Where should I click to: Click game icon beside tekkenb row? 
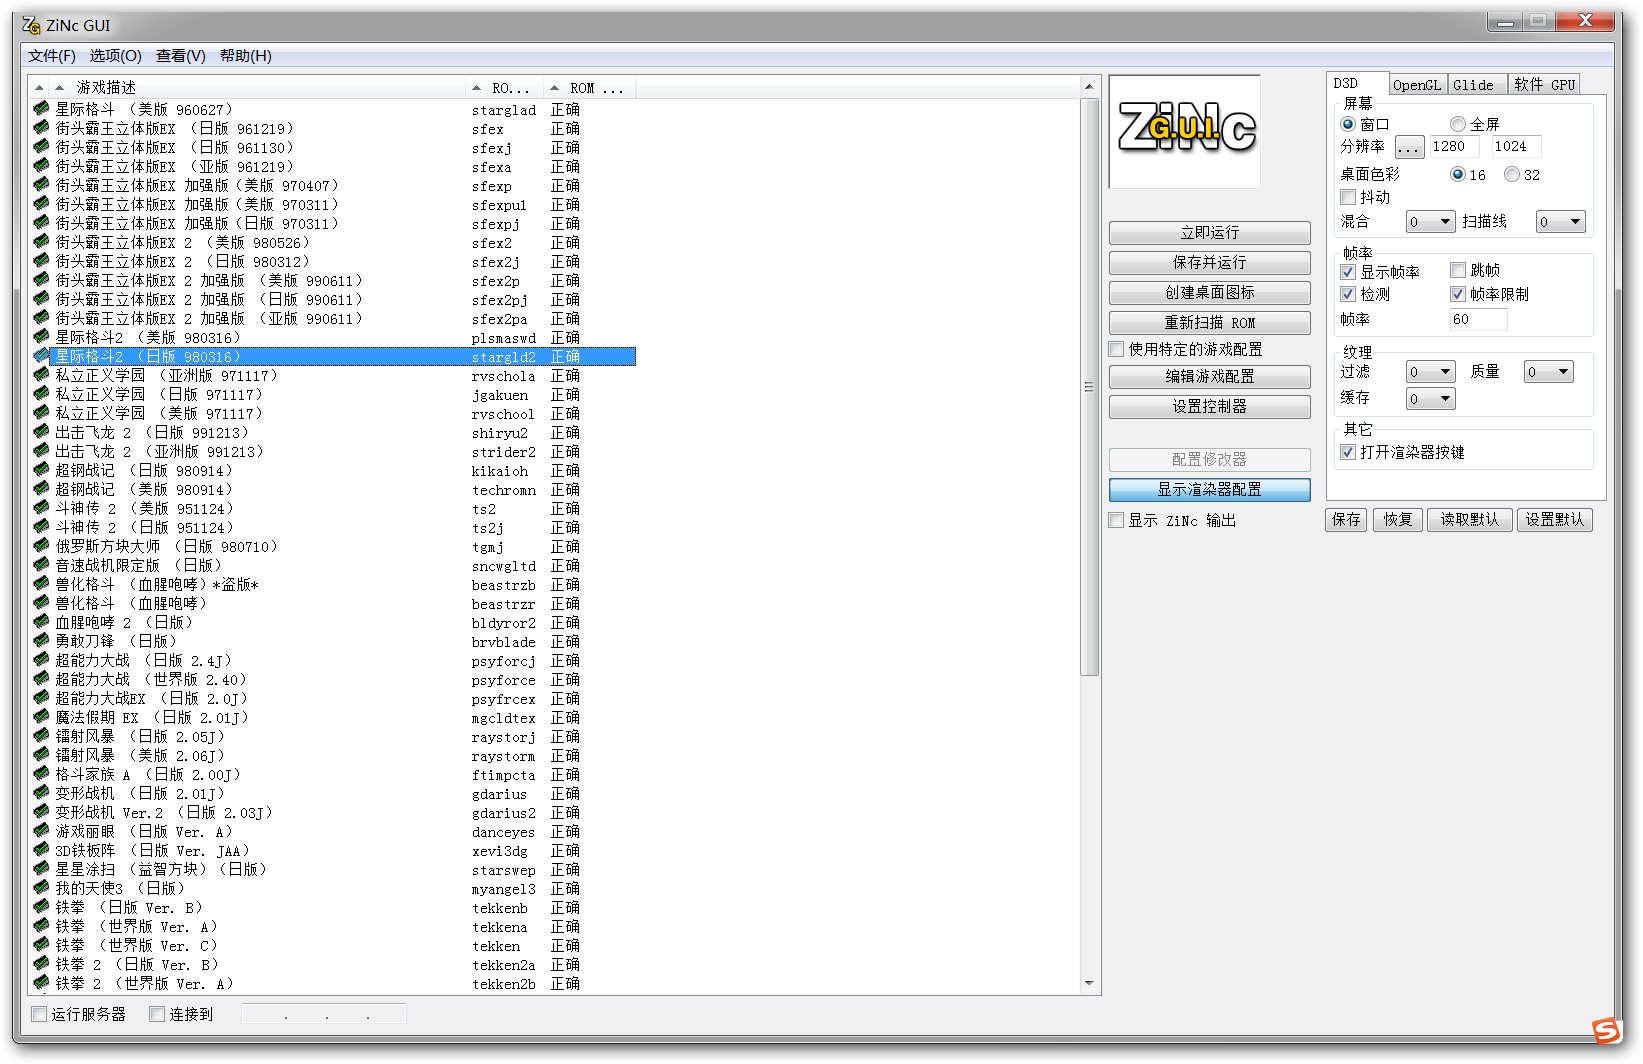(41, 907)
